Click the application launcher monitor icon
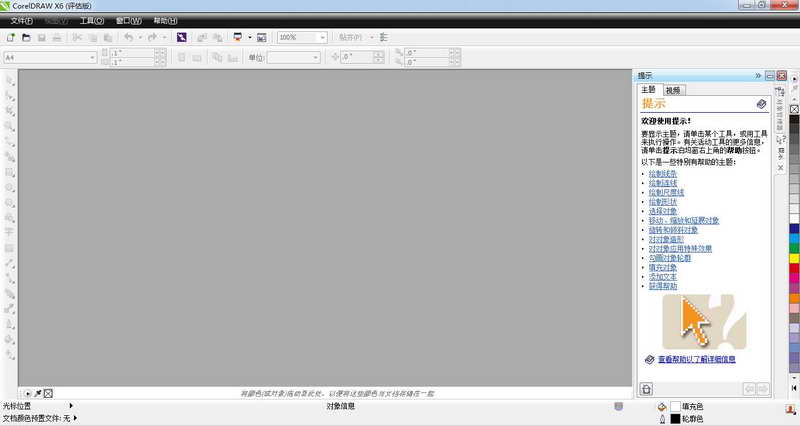Image resolution: width=800 pixels, height=426 pixels. pos(238,37)
